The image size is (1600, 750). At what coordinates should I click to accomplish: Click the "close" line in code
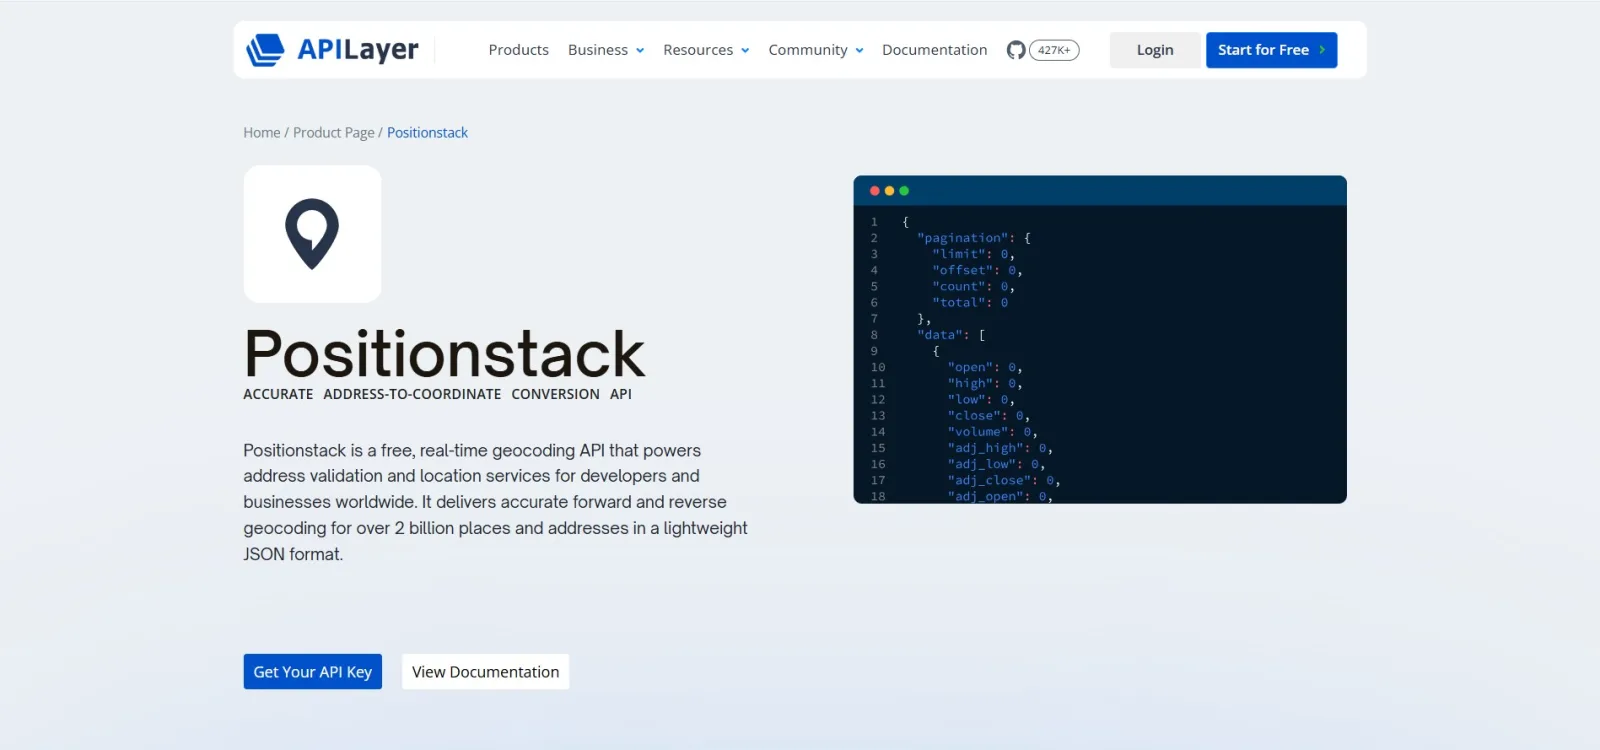[989, 415]
